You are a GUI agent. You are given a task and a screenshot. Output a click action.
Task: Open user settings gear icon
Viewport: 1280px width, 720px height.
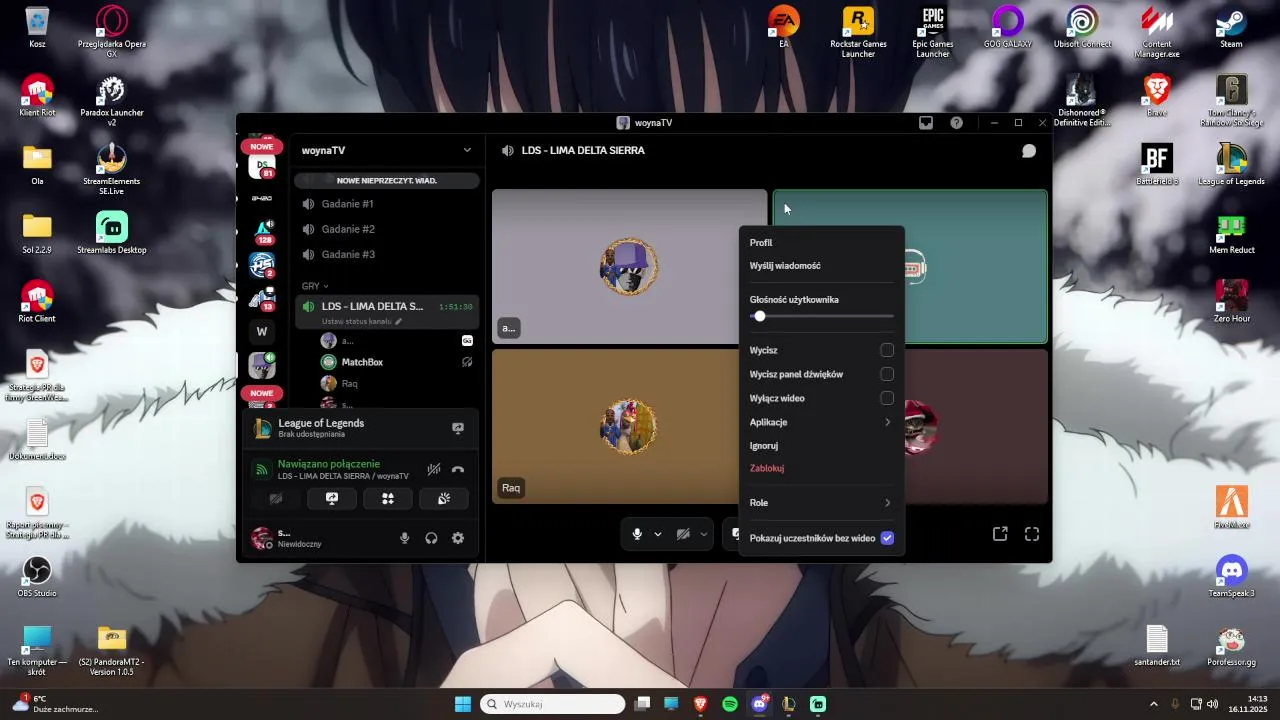click(458, 538)
